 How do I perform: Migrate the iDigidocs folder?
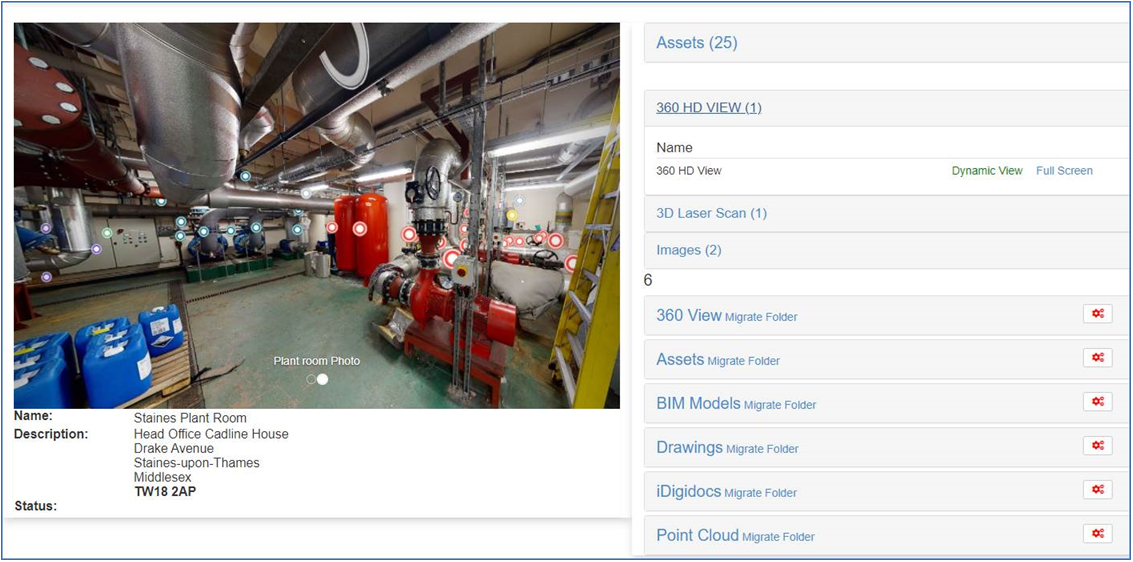[x=760, y=493]
